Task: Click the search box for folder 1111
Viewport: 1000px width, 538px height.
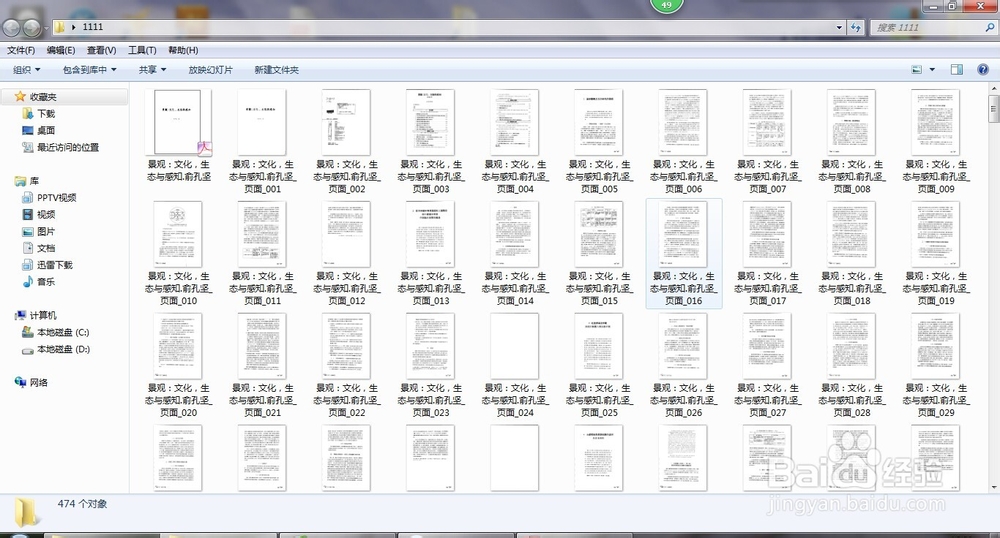Action: (x=927, y=27)
